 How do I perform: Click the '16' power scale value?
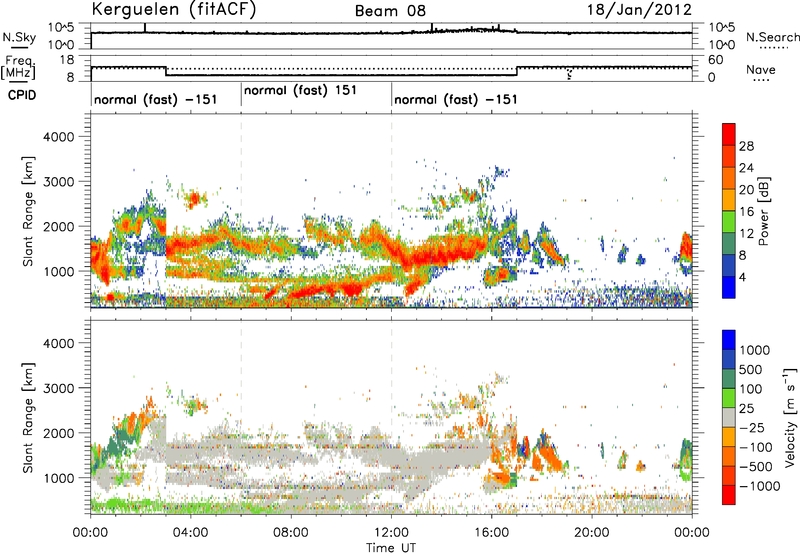[x=746, y=212]
